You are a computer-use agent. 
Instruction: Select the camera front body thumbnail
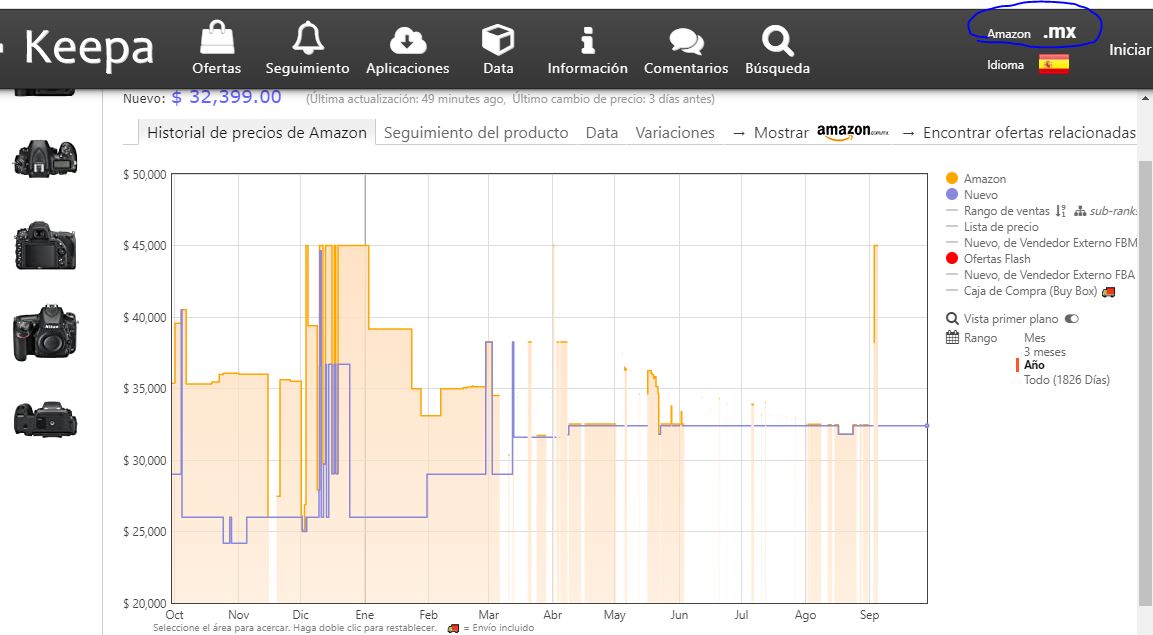[x=46, y=333]
